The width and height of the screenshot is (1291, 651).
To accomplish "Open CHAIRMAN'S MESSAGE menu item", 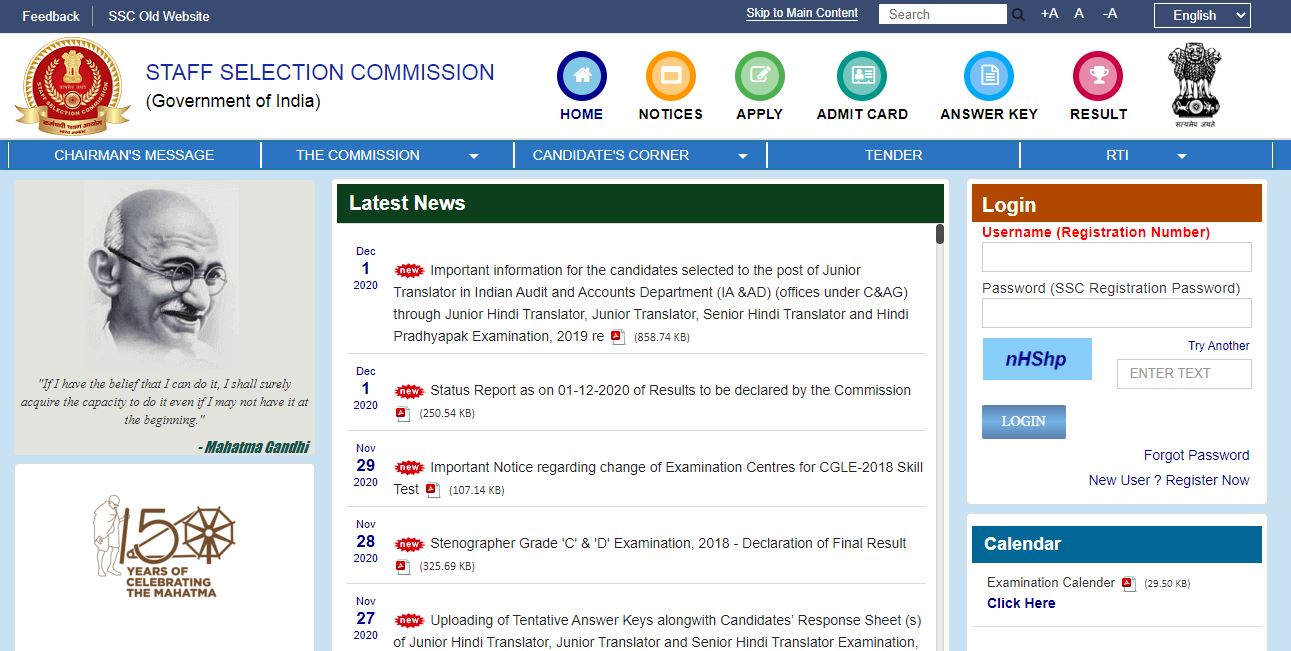I will pos(134,155).
